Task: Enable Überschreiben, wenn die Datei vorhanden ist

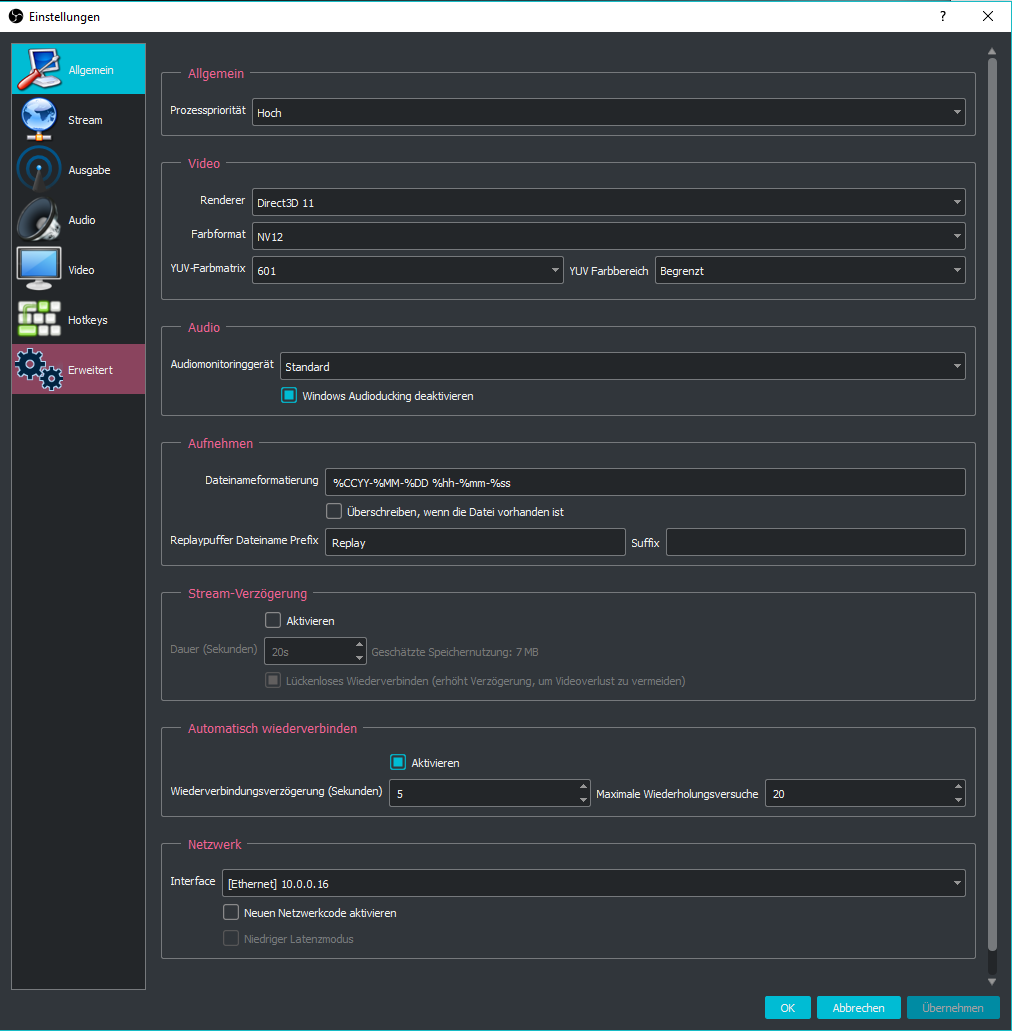Action: [334, 512]
